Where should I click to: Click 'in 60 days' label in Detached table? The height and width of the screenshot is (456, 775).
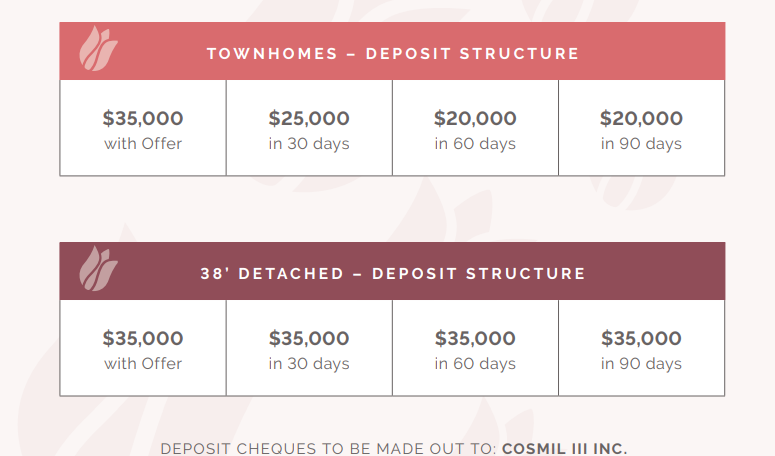coord(475,364)
